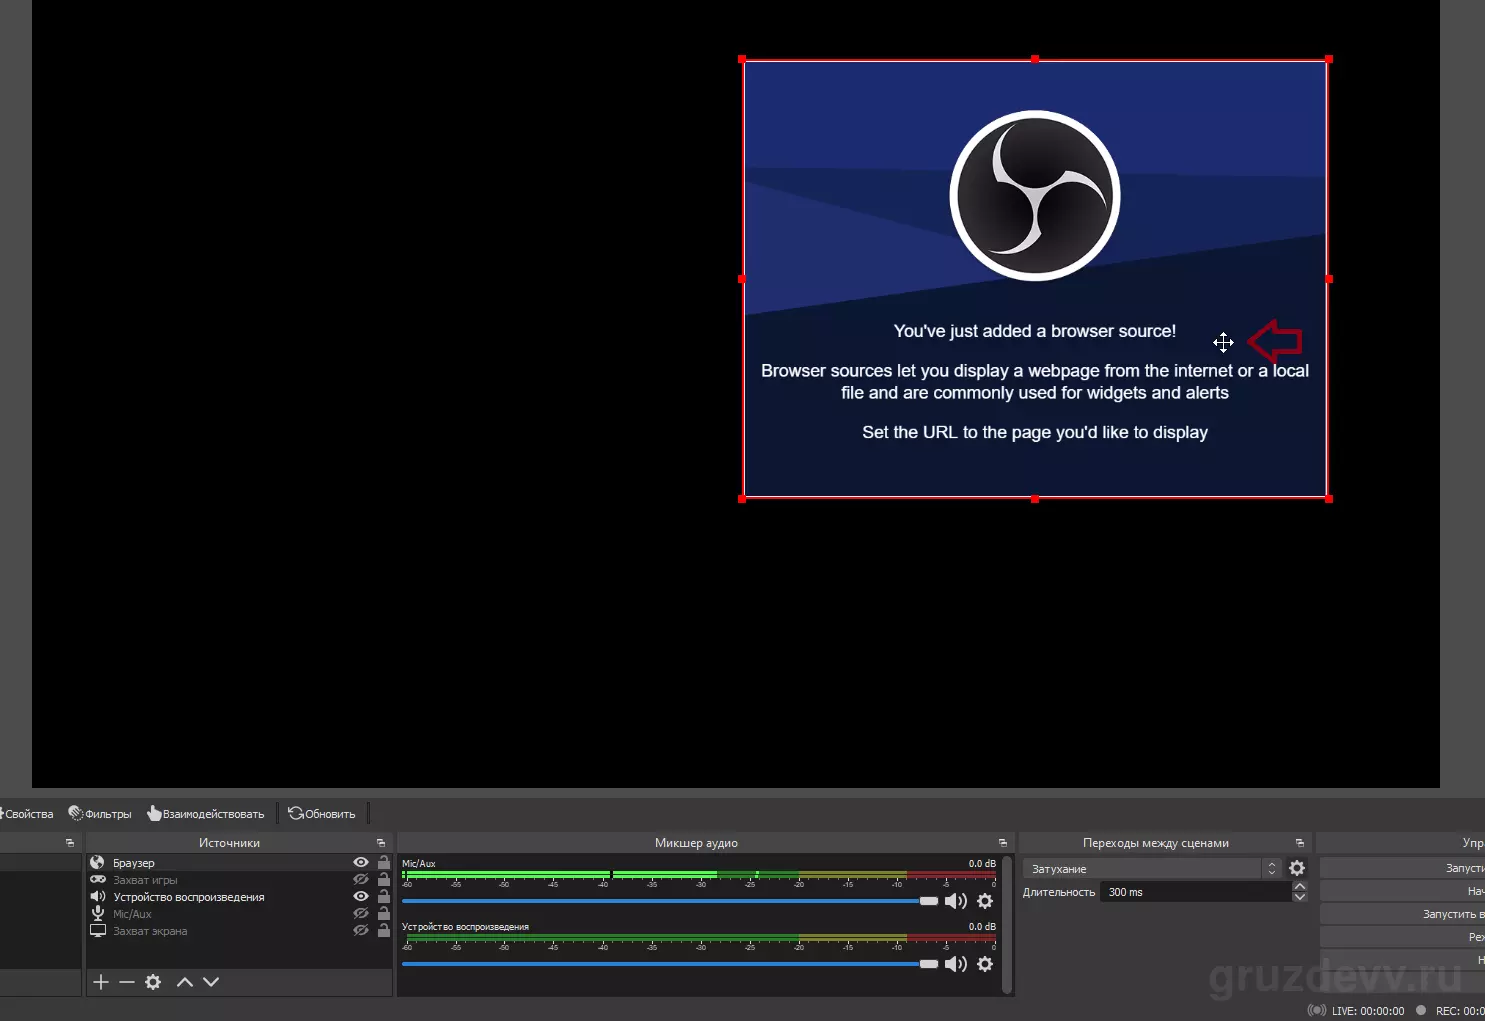Open source properties gear in Источники
The height and width of the screenshot is (1021, 1485).
pyautogui.click(x=153, y=982)
